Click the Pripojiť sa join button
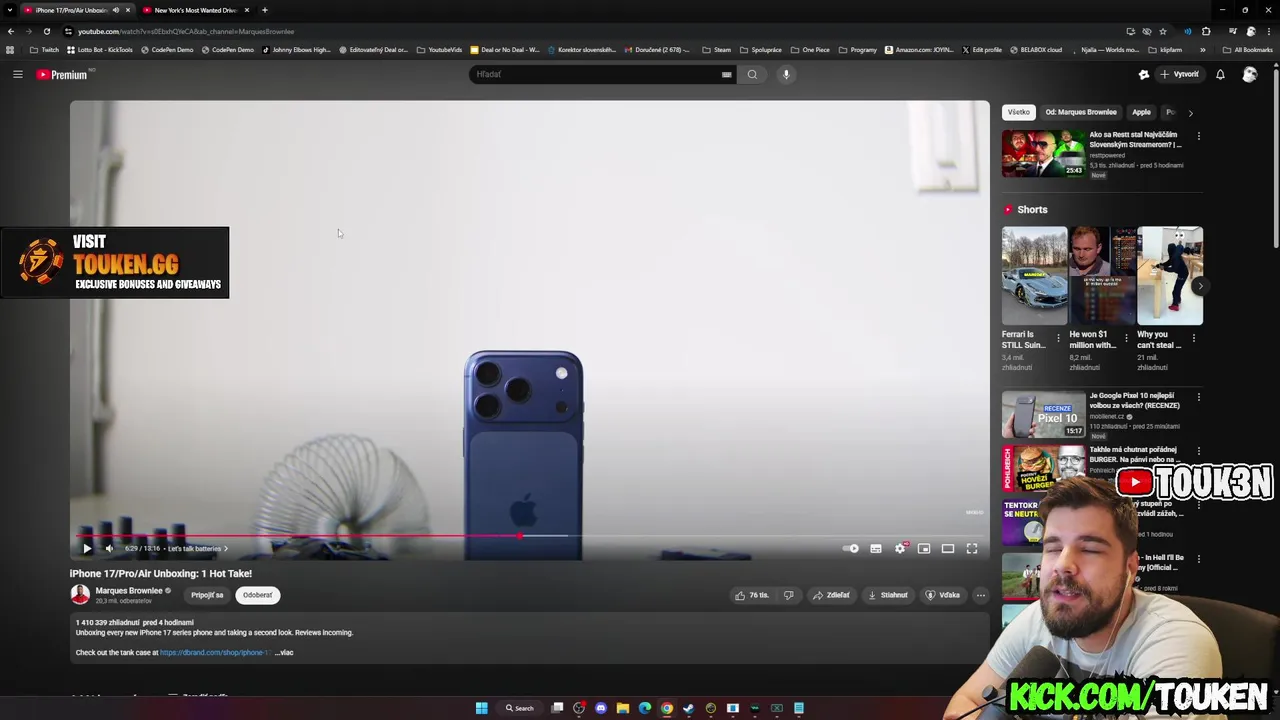This screenshot has width=1280, height=720. 207,595
